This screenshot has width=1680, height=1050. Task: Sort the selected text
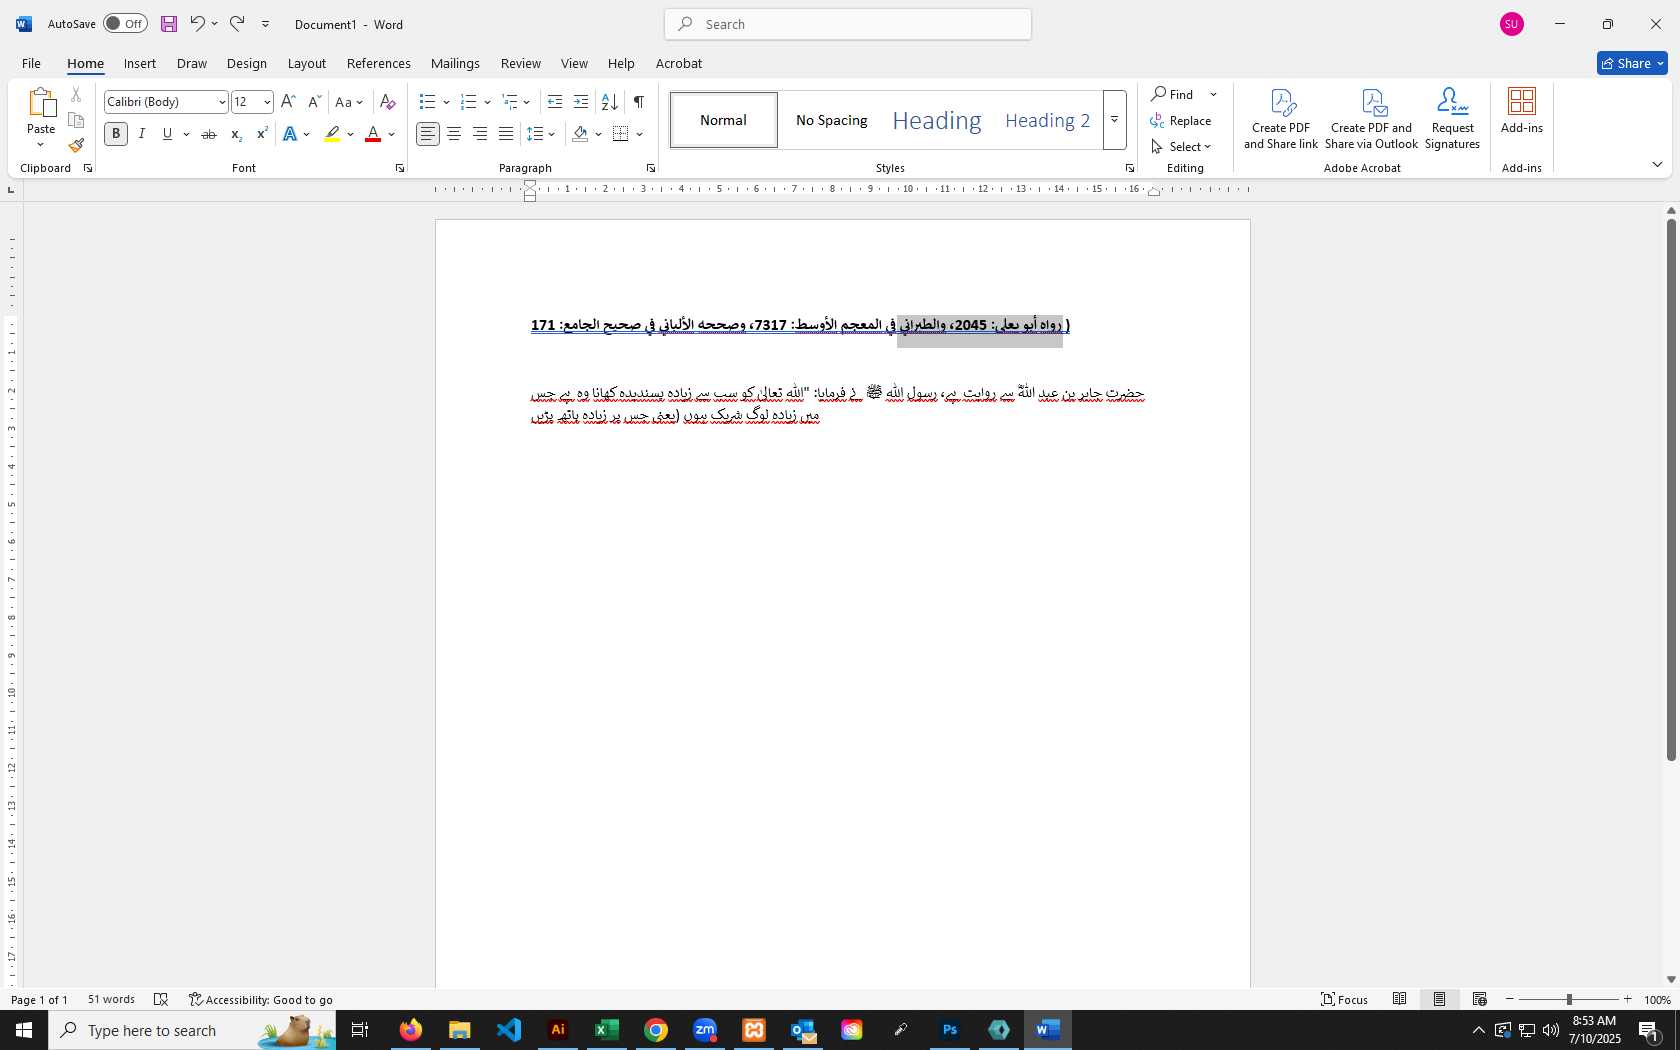[609, 102]
